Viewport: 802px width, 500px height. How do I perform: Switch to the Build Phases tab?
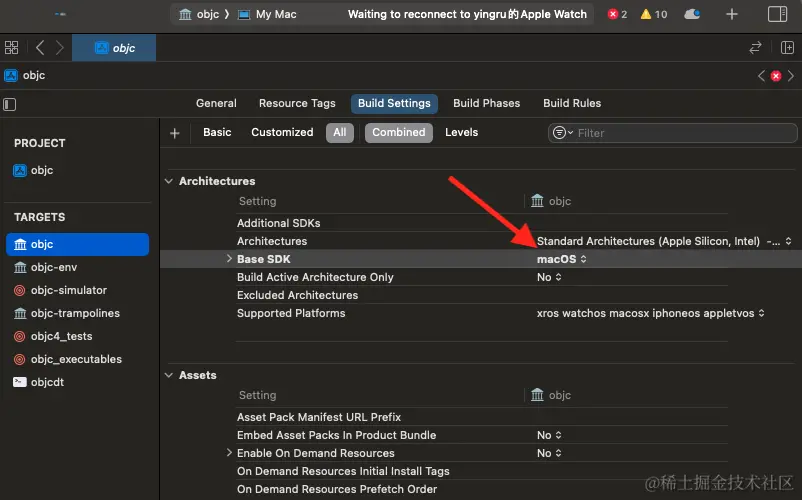click(x=486, y=103)
